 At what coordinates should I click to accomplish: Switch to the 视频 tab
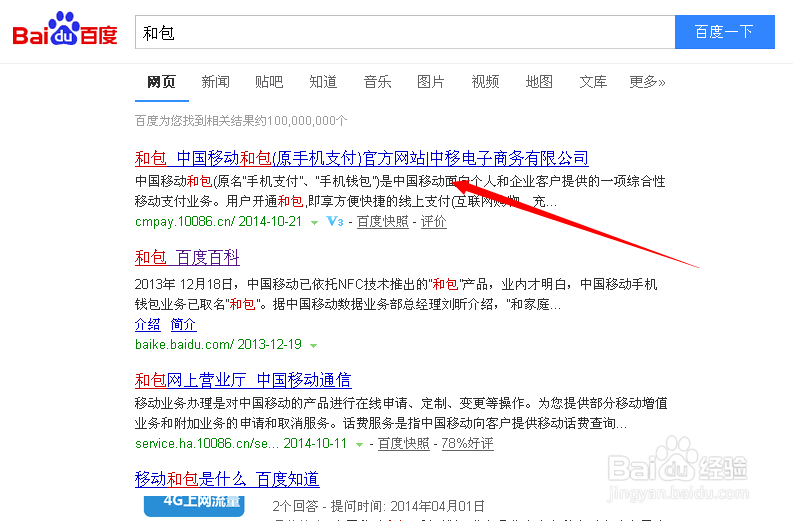[x=485, y=82]
